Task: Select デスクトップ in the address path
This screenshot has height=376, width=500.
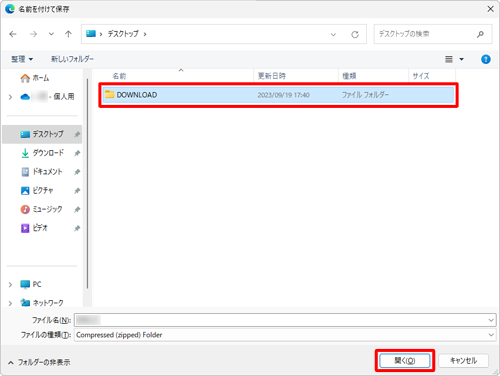Action: 123,34
